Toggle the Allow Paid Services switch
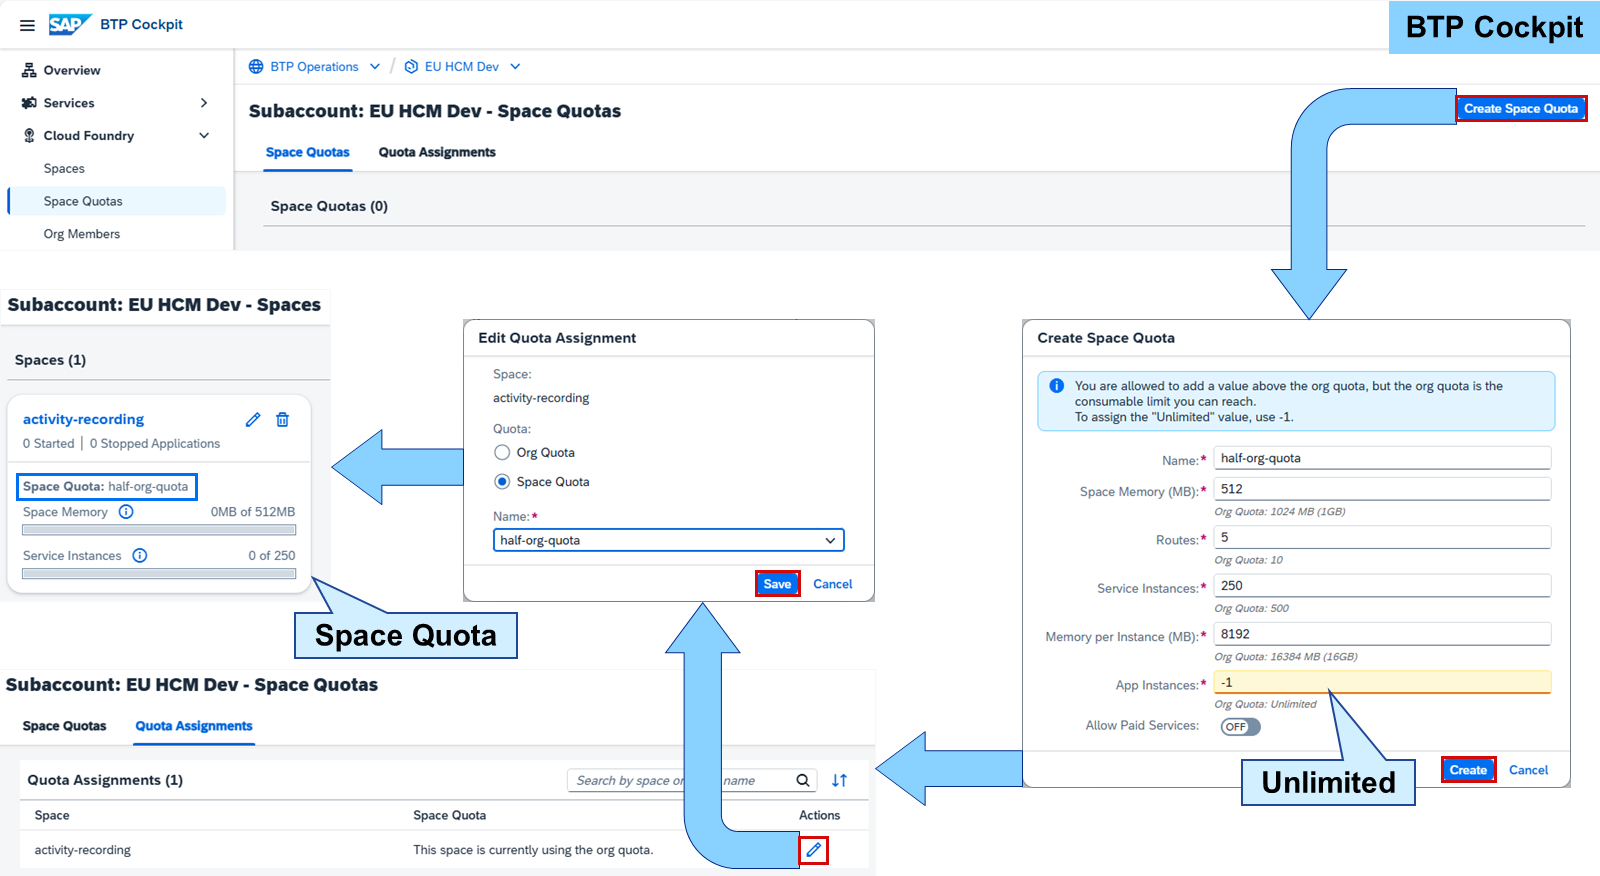 [x=1240, y=727]
